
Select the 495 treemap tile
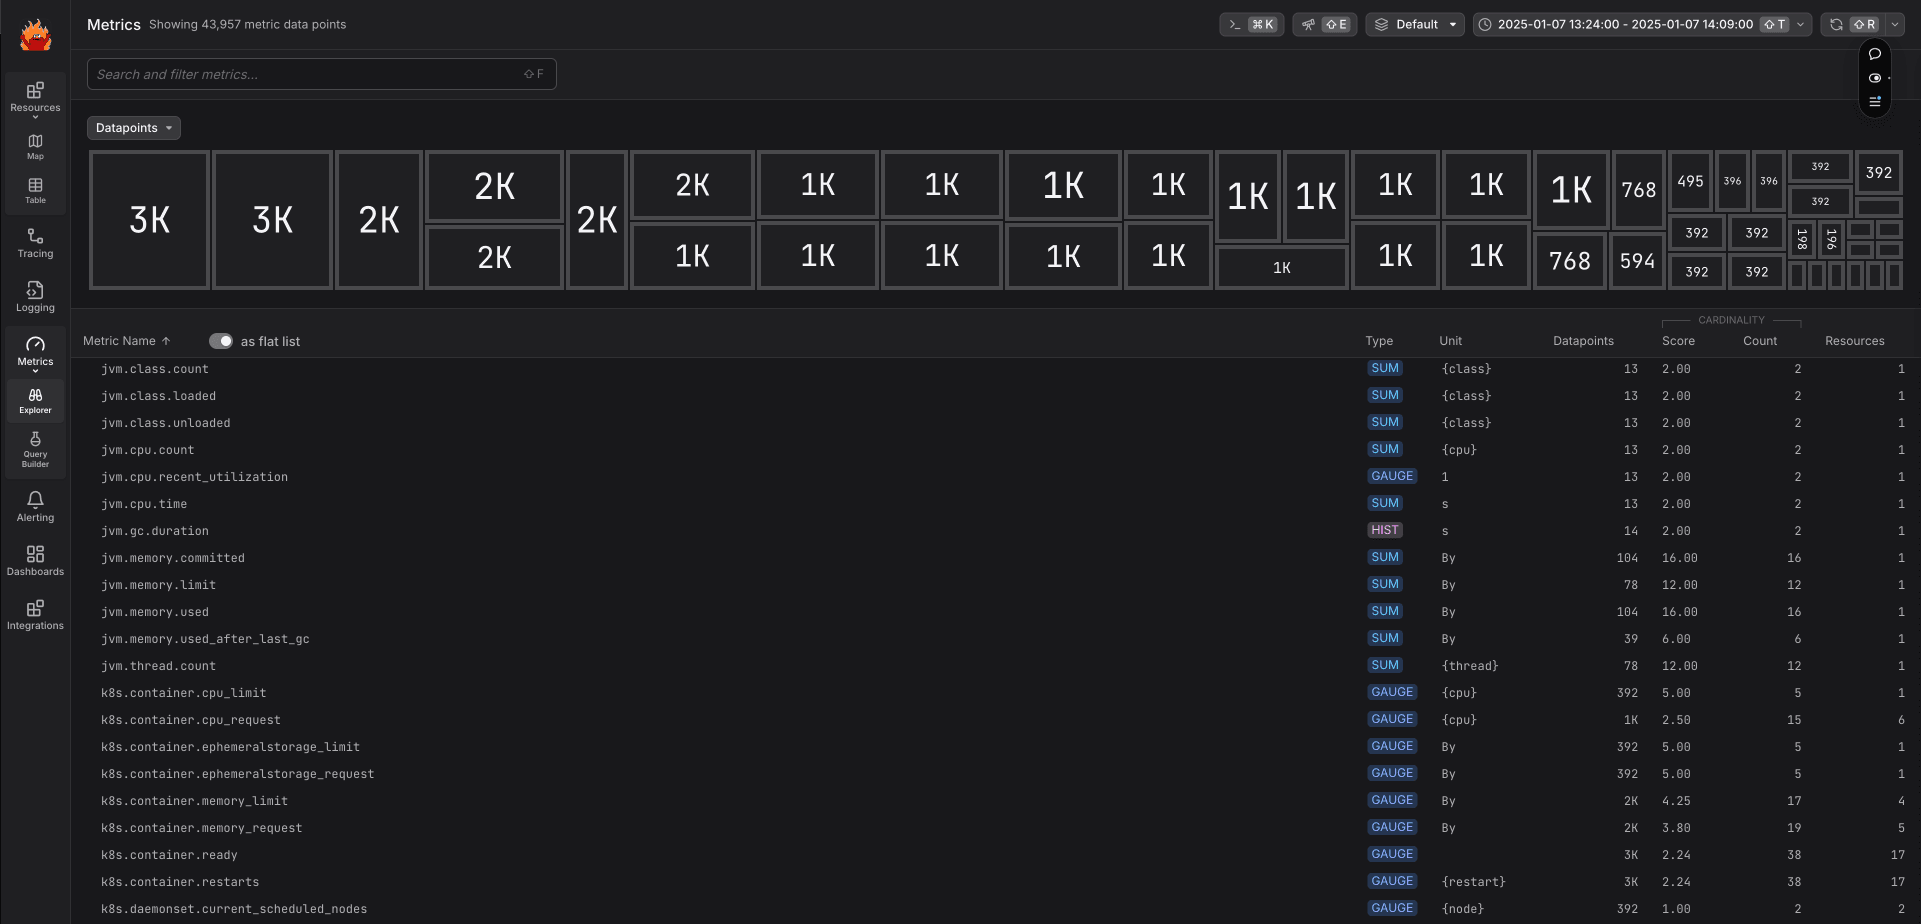click(1690, 181)
